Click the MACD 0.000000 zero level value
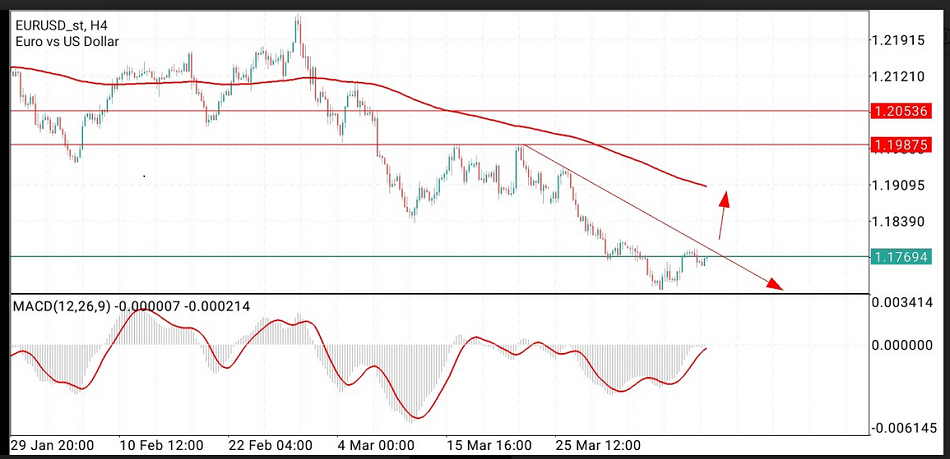The image size is (950, 459). (x=903, y=345)
